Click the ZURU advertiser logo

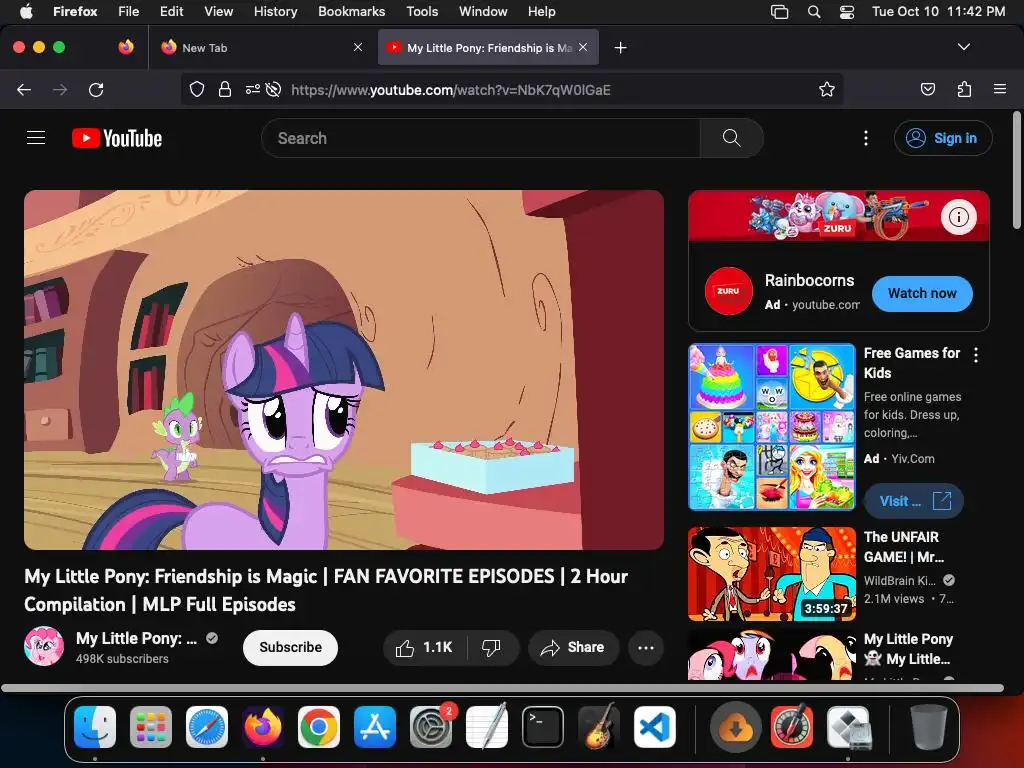tap(728, 291)
